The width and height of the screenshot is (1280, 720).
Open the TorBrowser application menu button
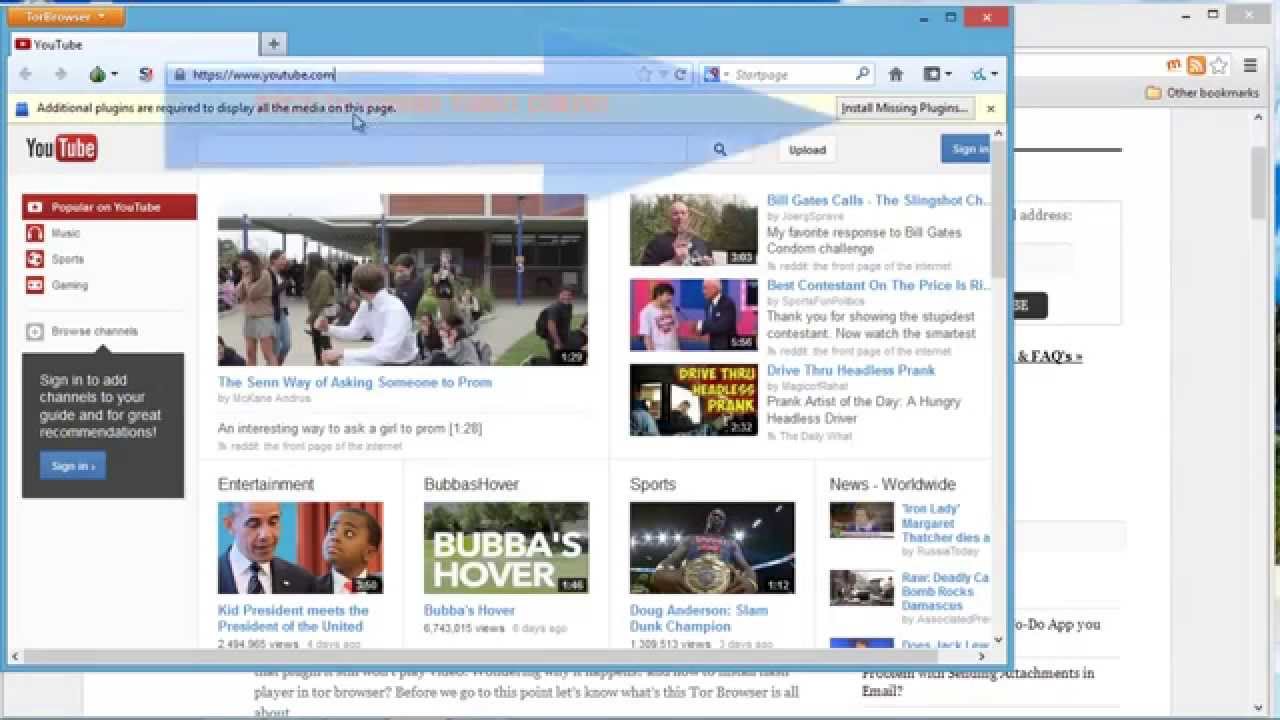pyautogui.click(x=65, y=17)
